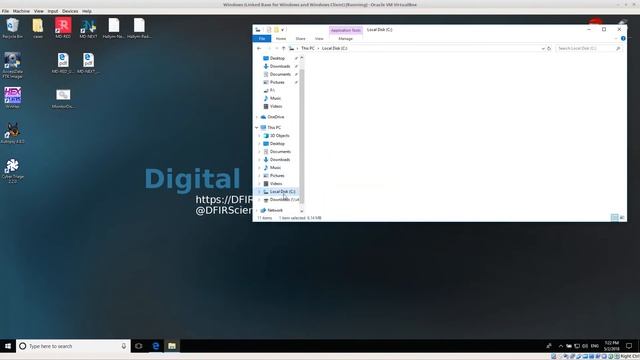
Task: Open Microsoft Edge from the taskbar
Action: 156,346
